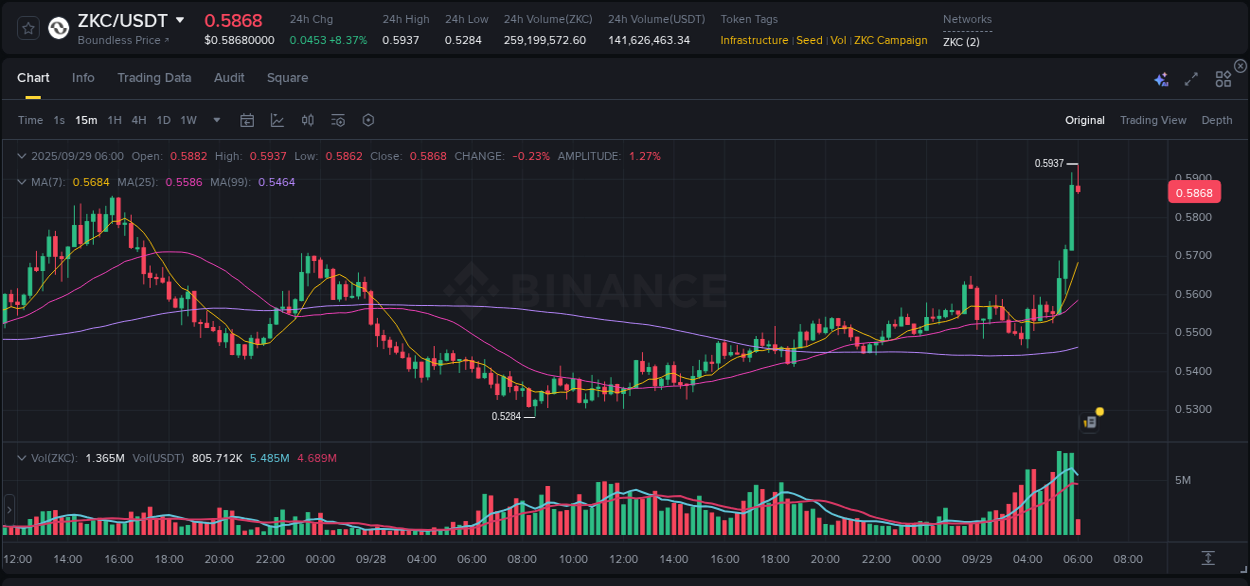The image size is (1250, 586).
Task: Open the ZKC/USDT pair dropdown
Action: 181,19
